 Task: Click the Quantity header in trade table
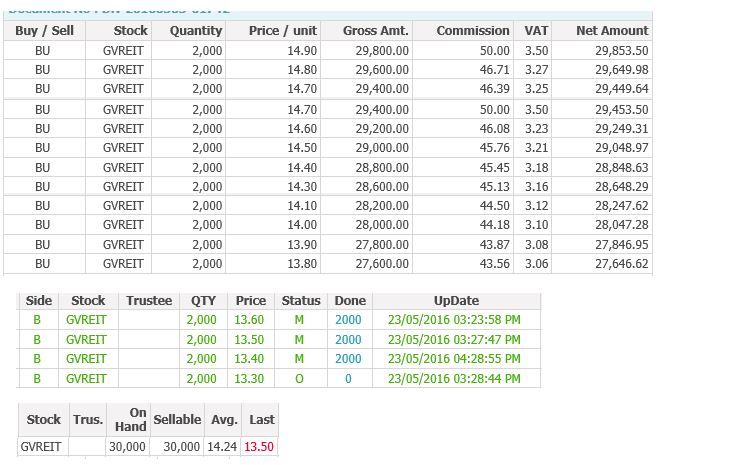coord(195,31)
